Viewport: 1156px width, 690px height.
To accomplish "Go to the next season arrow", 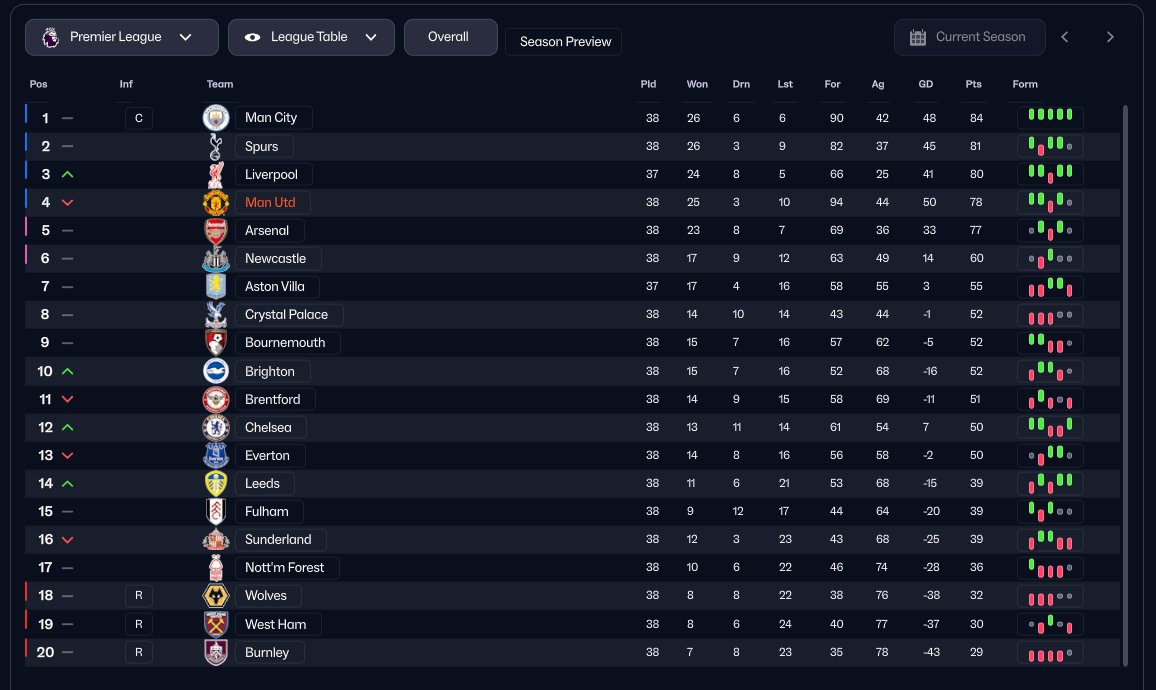I will pos(1110,37).
